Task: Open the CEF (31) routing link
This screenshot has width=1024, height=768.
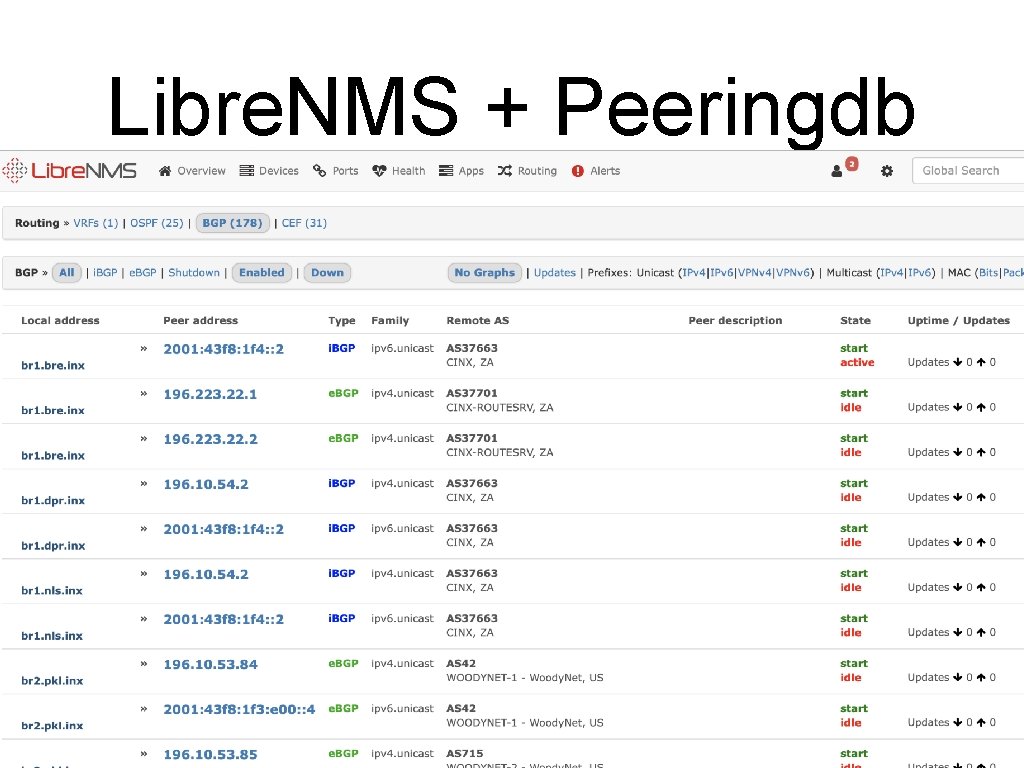Action: [x=304, y=223]
